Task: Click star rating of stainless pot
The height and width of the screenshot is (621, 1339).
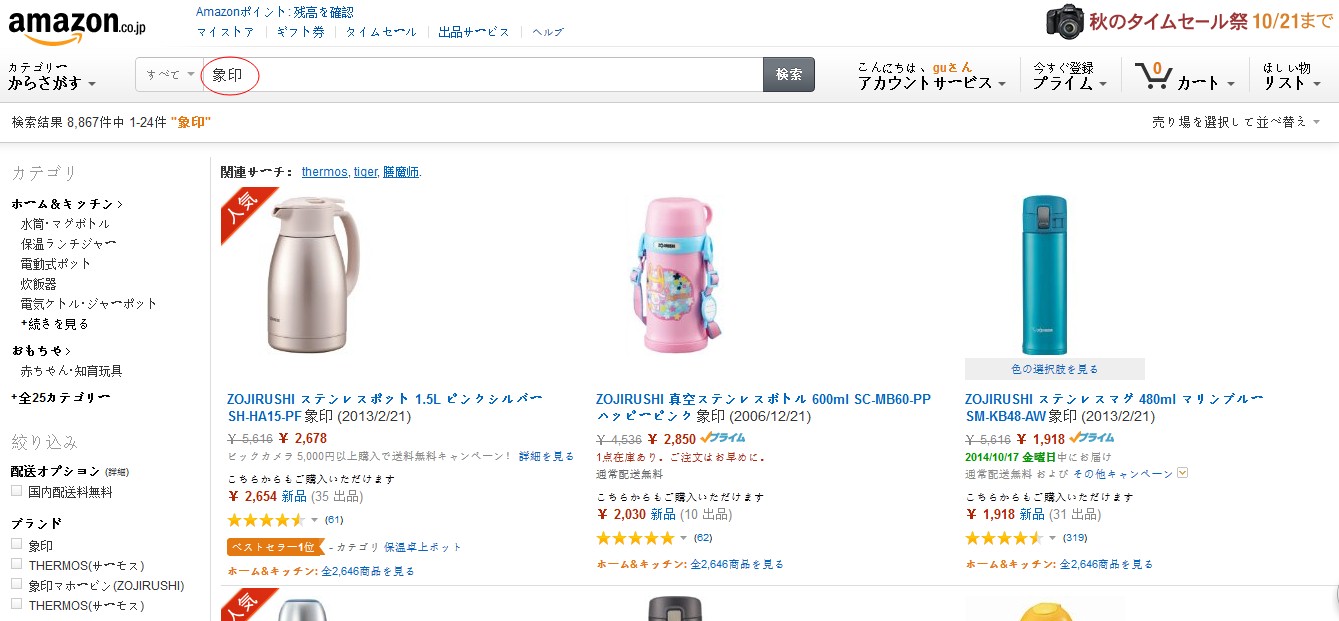Action: click(x=266, y=520)
